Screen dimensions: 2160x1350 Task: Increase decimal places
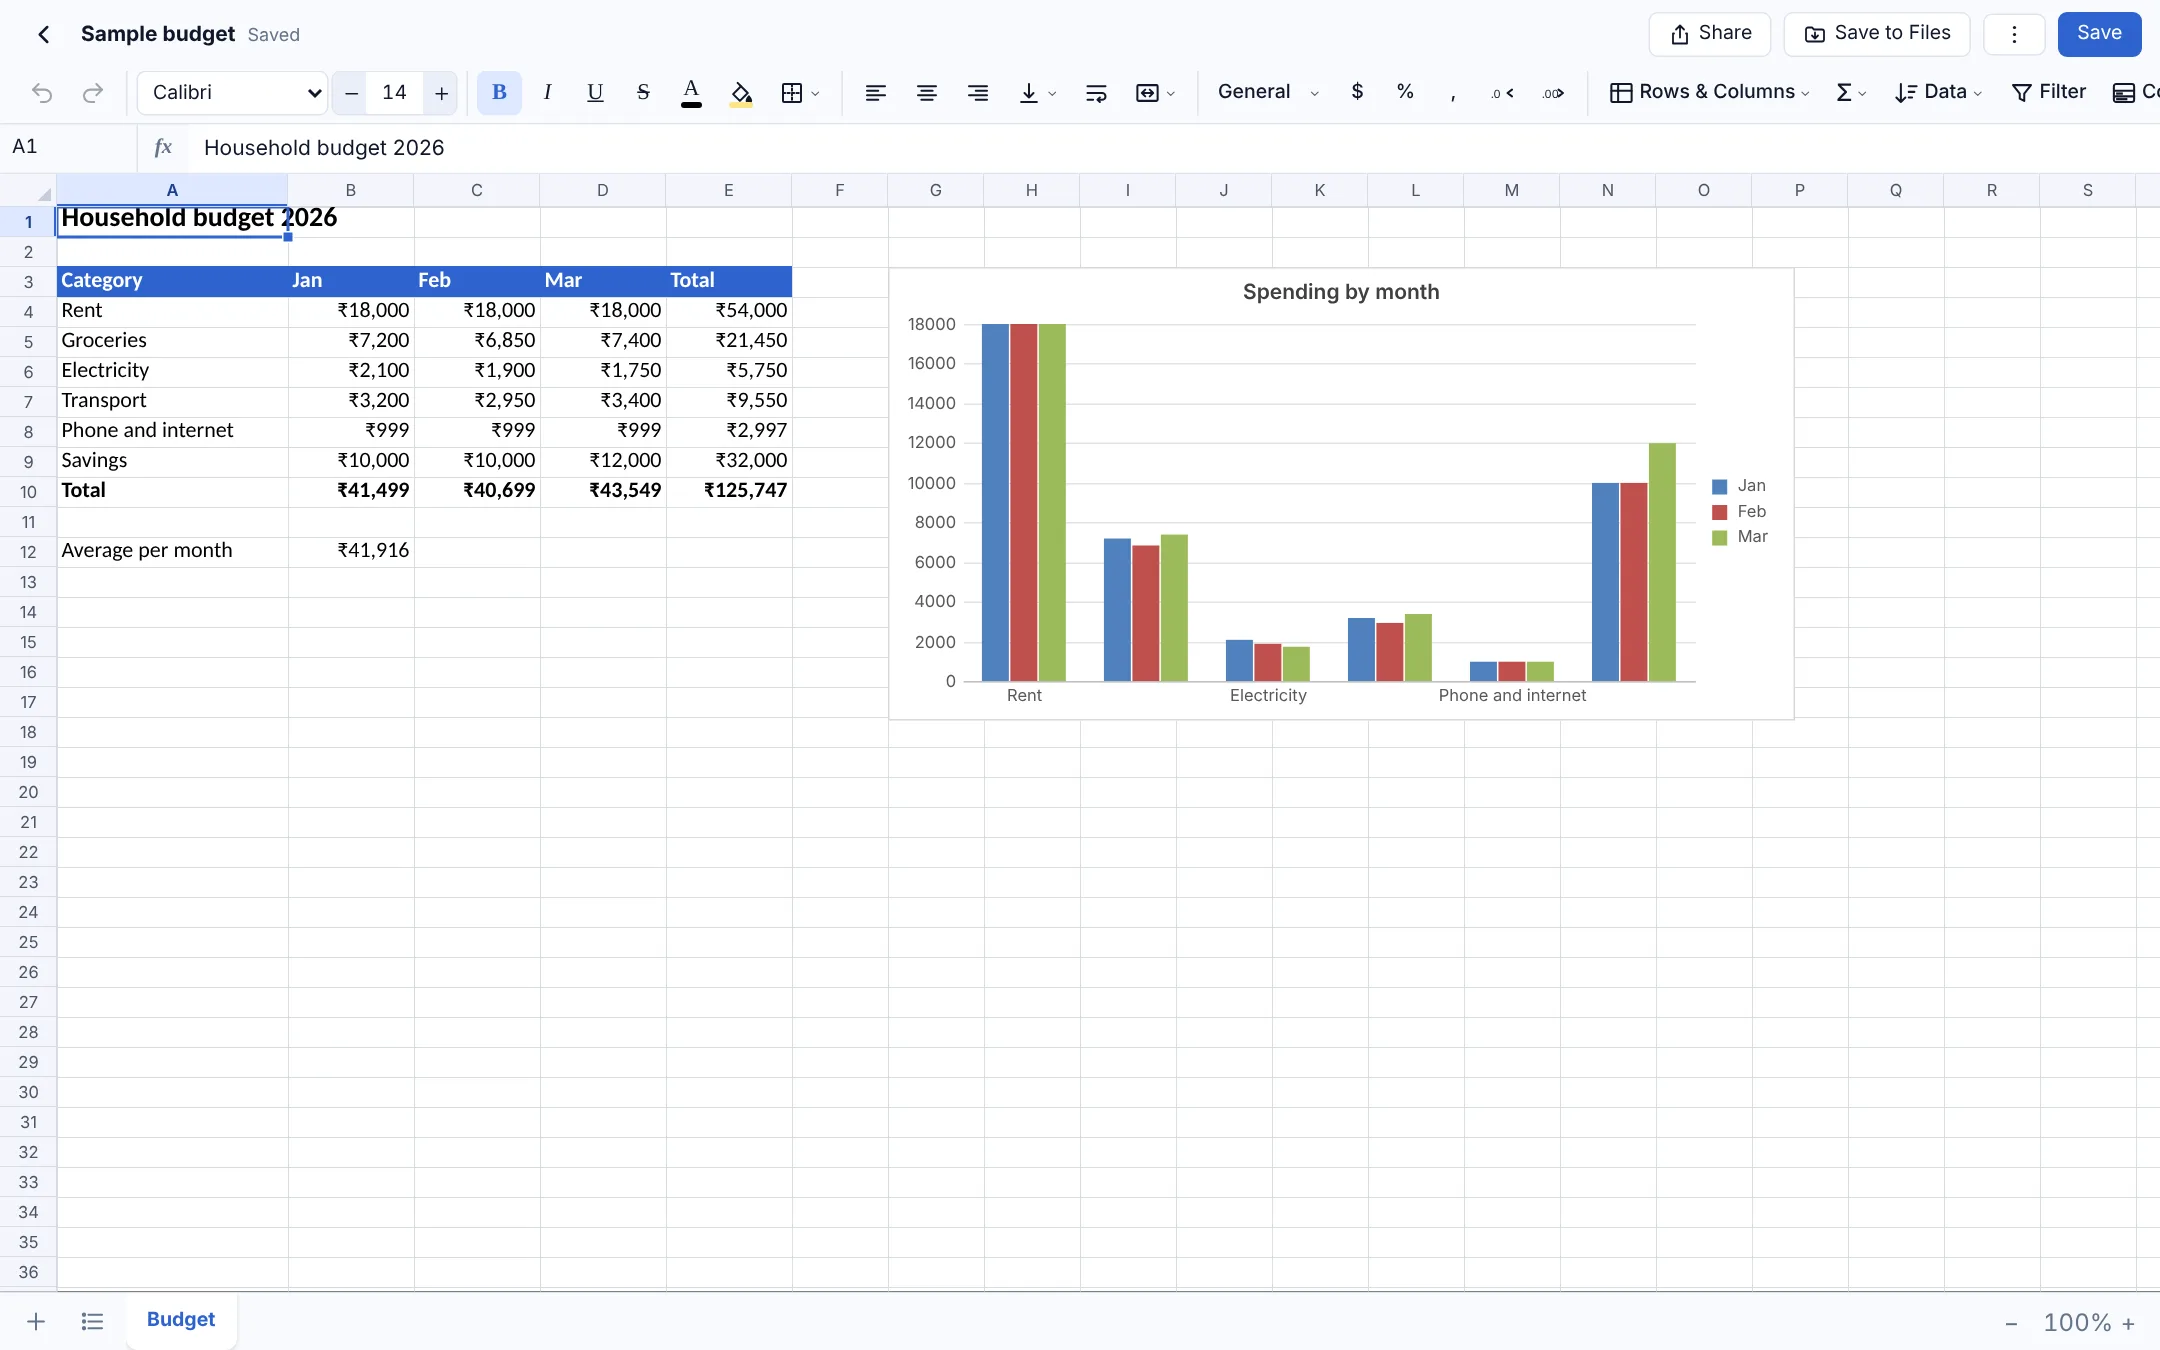point(1553,93)
